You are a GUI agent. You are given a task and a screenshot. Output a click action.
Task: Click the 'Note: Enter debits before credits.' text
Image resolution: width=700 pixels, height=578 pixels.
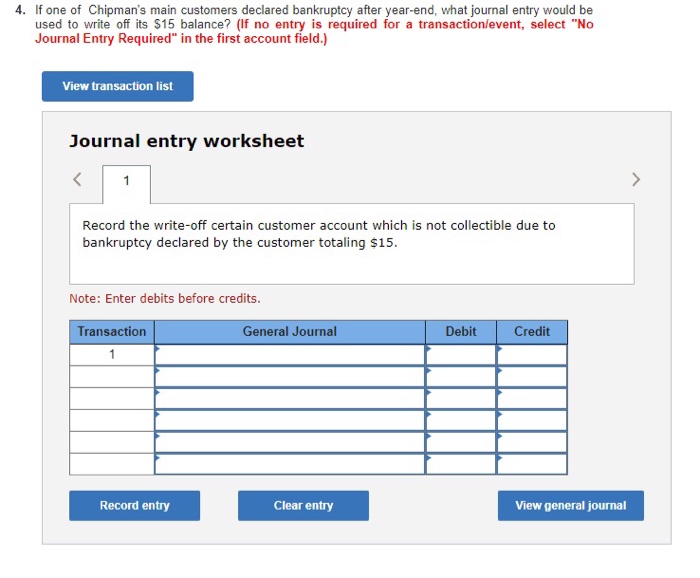pyautogui.click(x=165, y=299)
